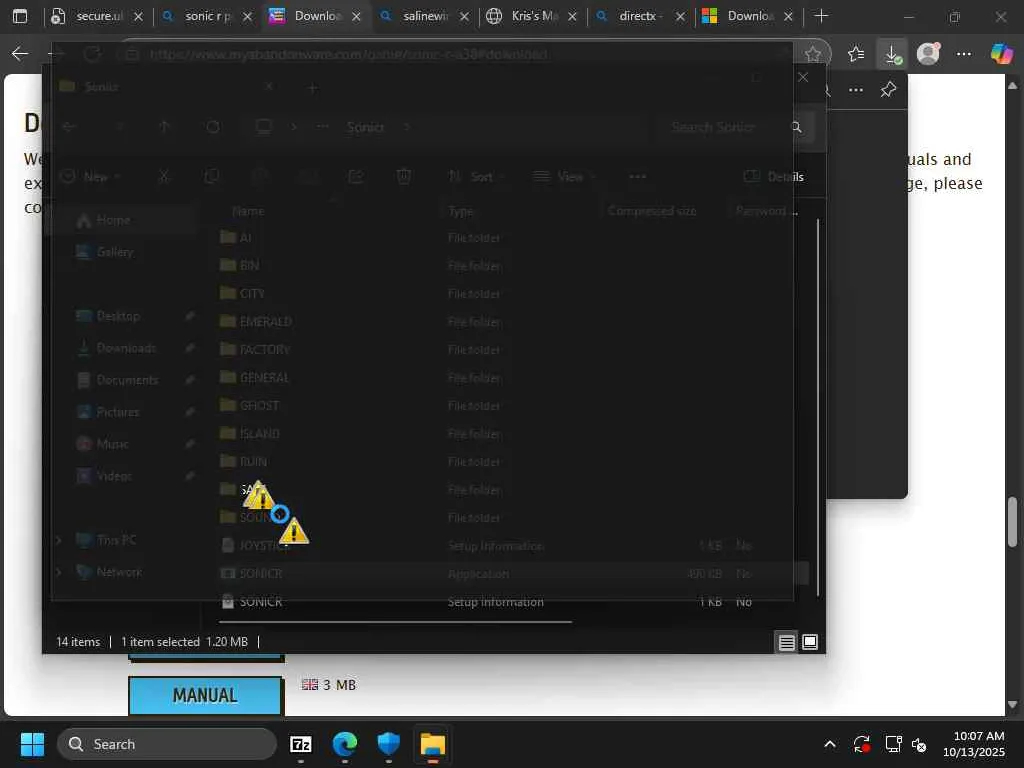
Task: Click the Edge profile avatar
Action: [928, 54]
